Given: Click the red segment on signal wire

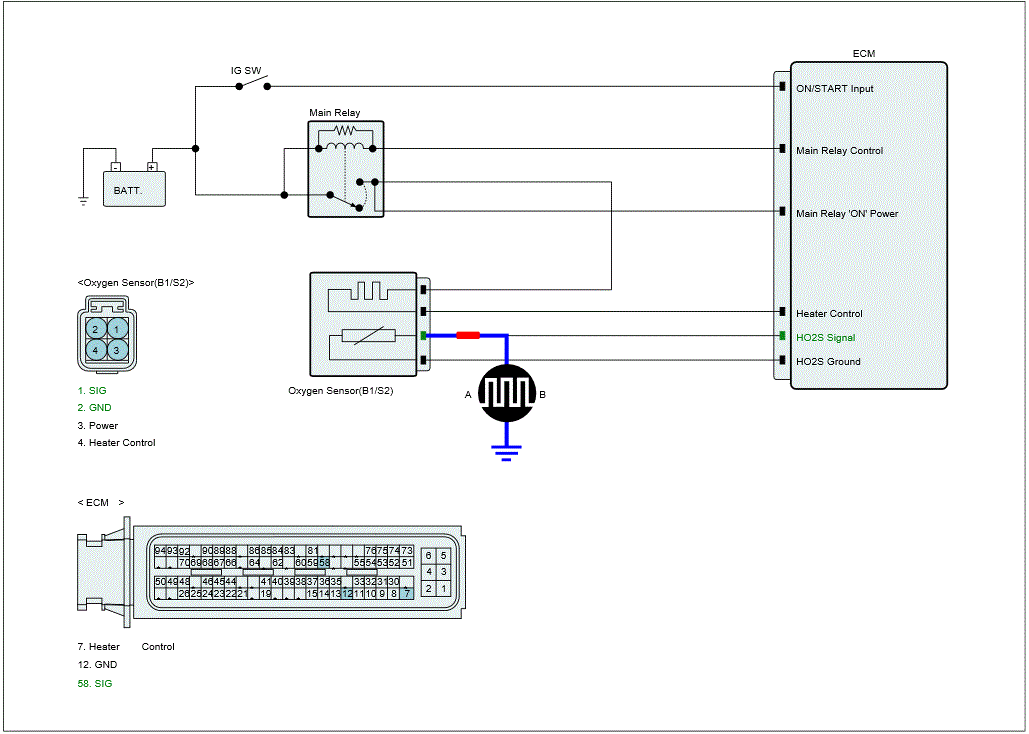Looking at the screenshot, I should 467,336.
